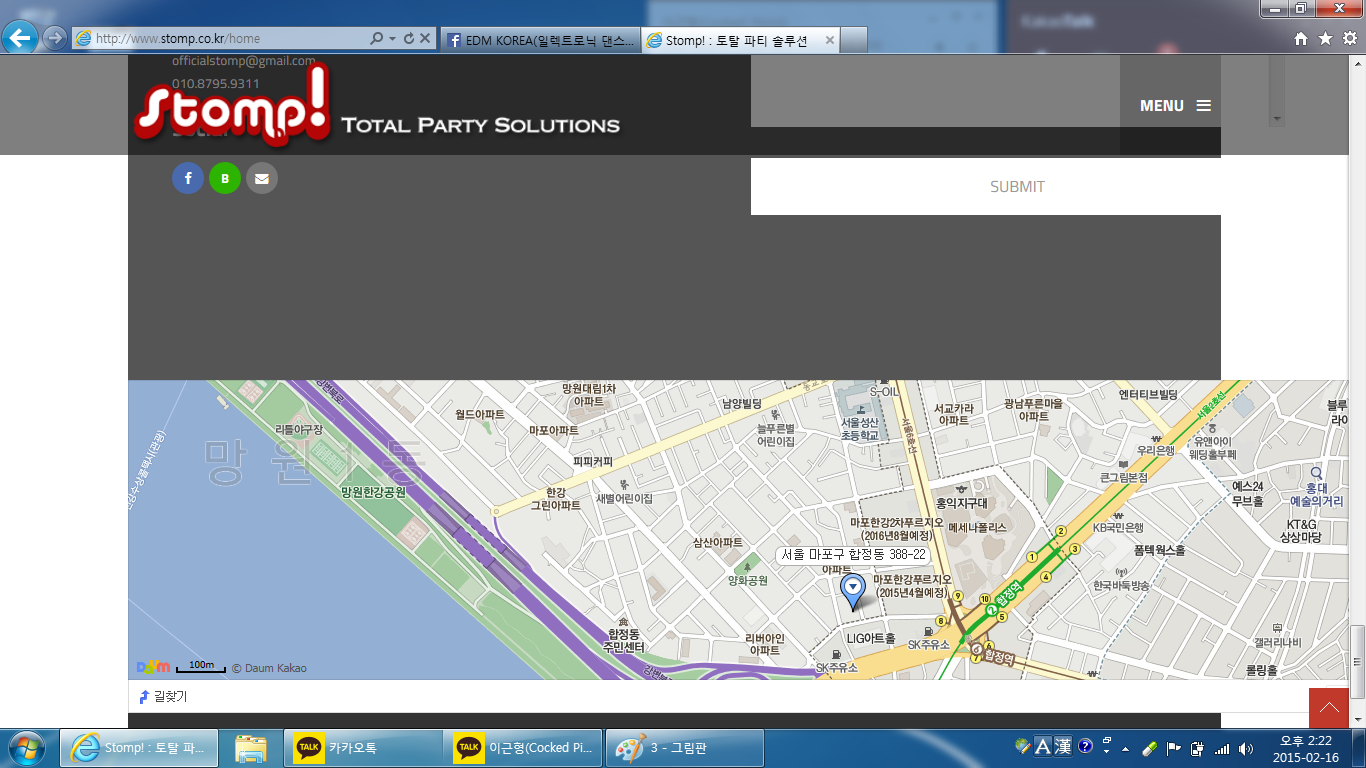Click the blue map location marker
1366x768 pixels.
click(x=852, y=592)
